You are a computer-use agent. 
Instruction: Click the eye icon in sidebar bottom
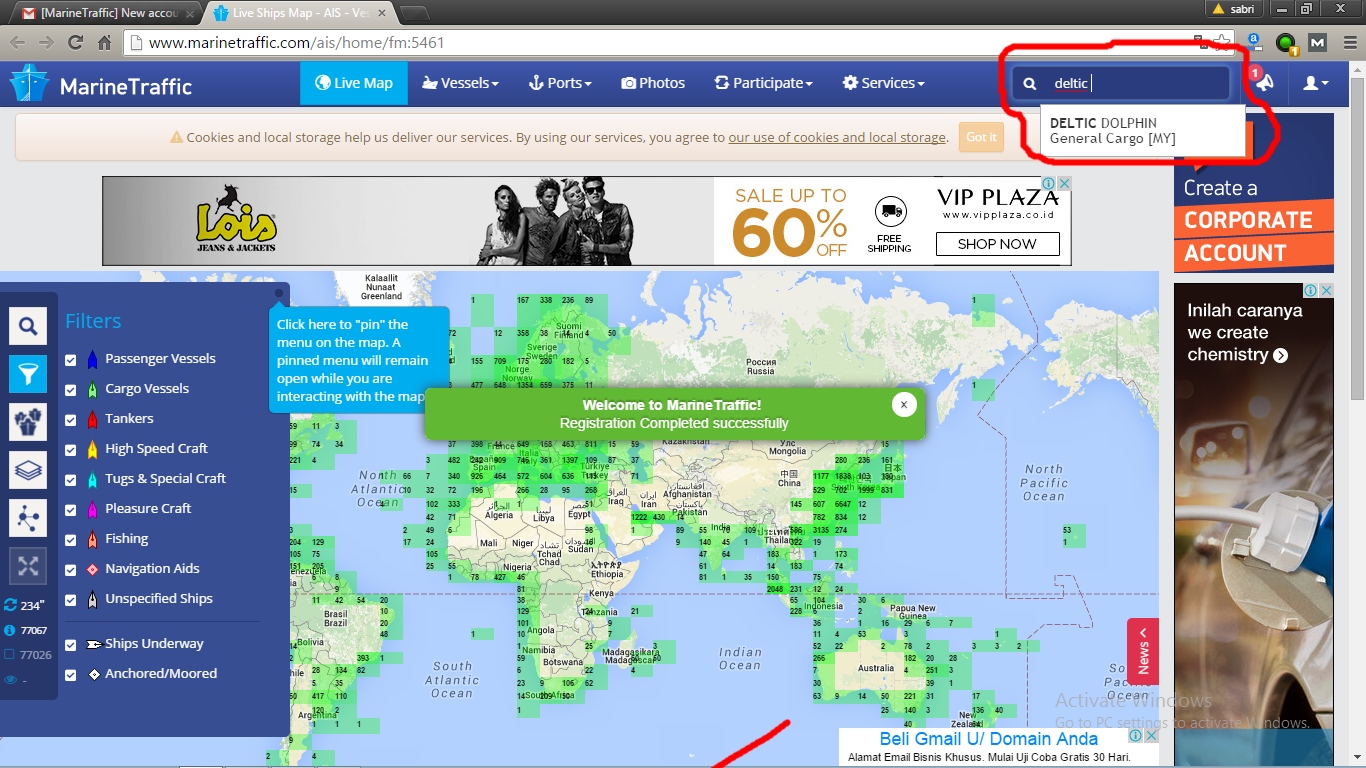click(10, 680)
